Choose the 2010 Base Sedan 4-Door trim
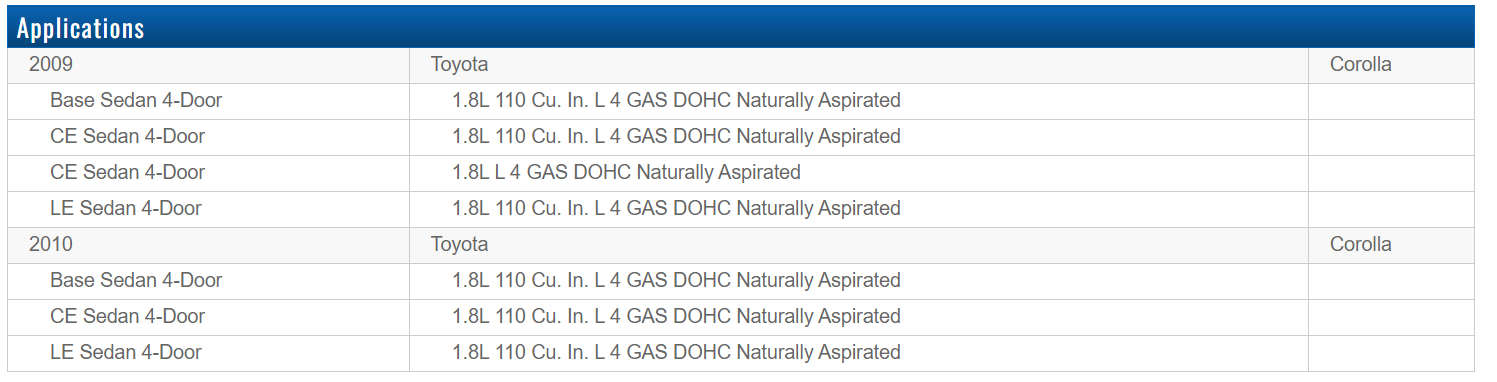The height and width of the screenshot is (382, 1497). point(136,281)
